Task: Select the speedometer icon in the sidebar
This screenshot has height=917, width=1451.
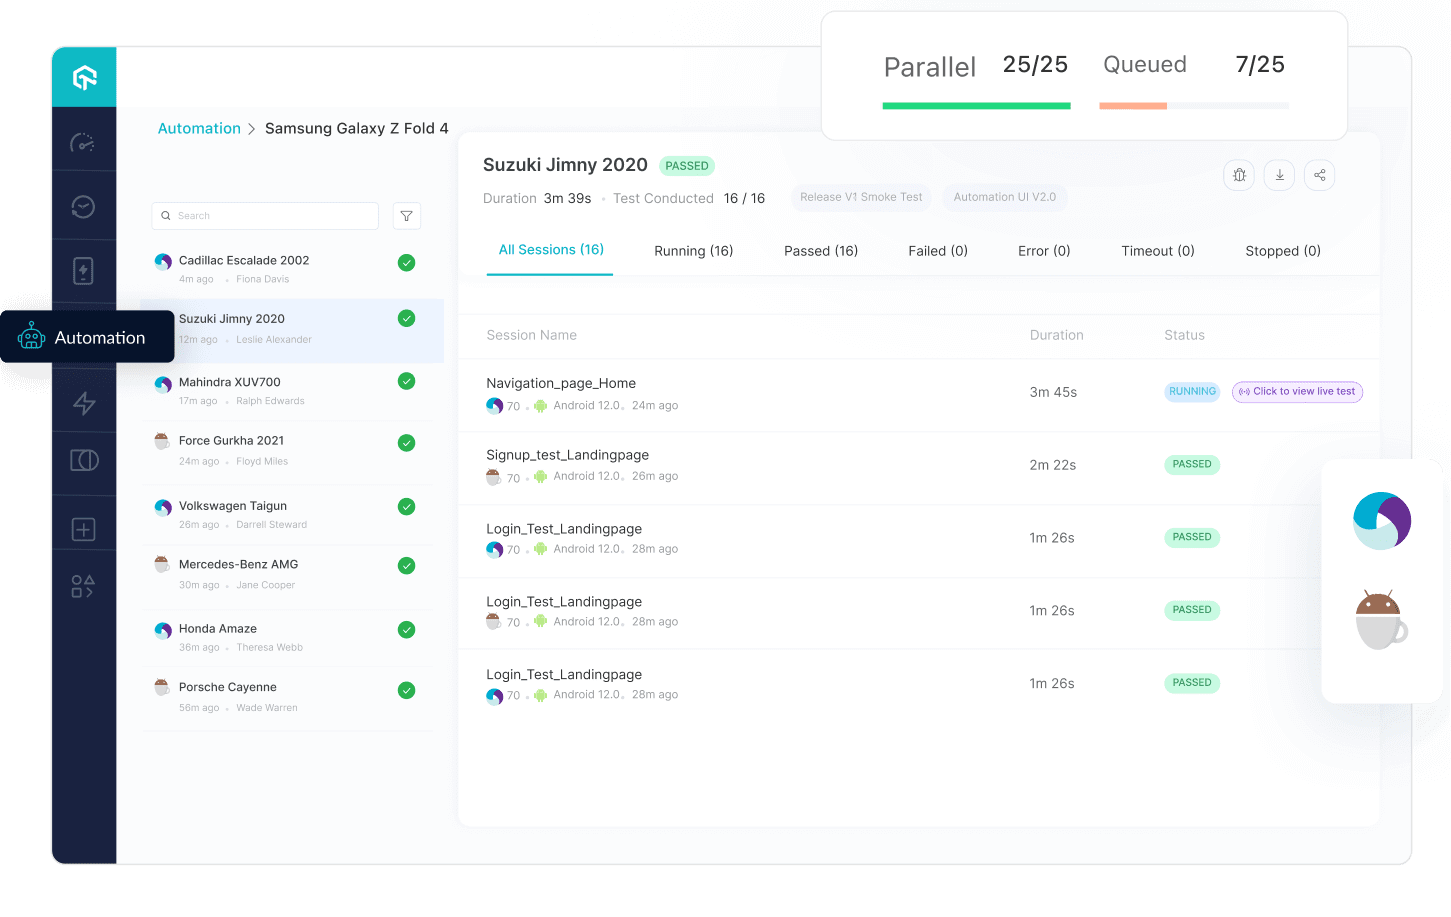Action: [84, 140]
